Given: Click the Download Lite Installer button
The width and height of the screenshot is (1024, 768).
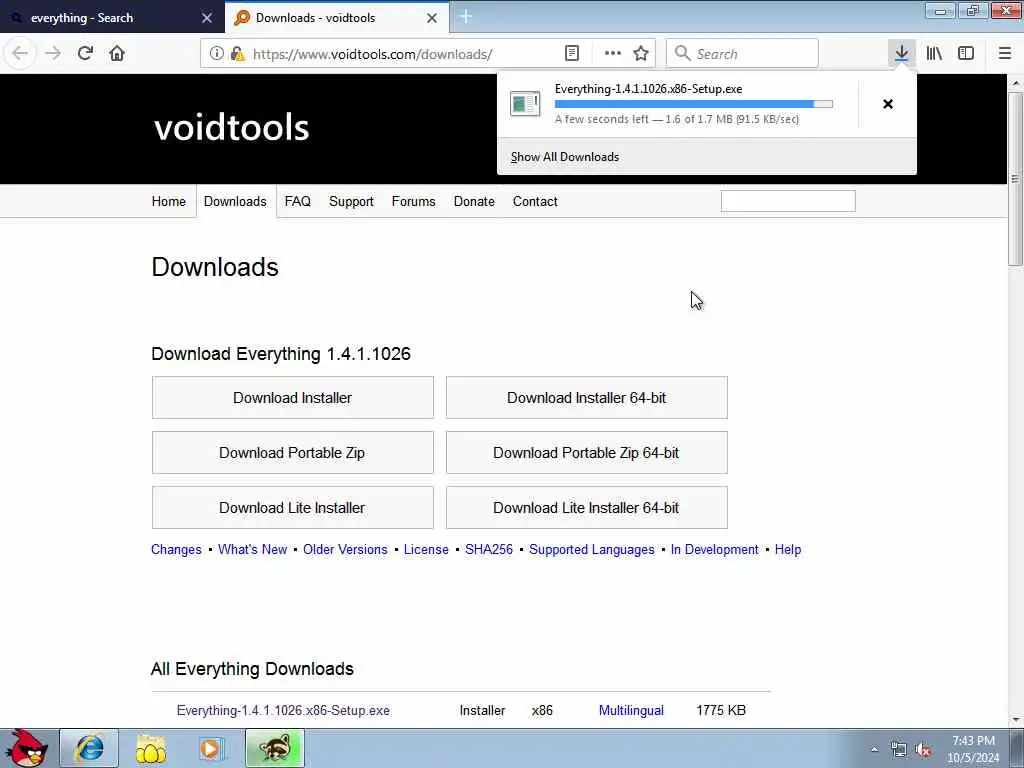Looking at the screenshot, I should pos(293,507).
